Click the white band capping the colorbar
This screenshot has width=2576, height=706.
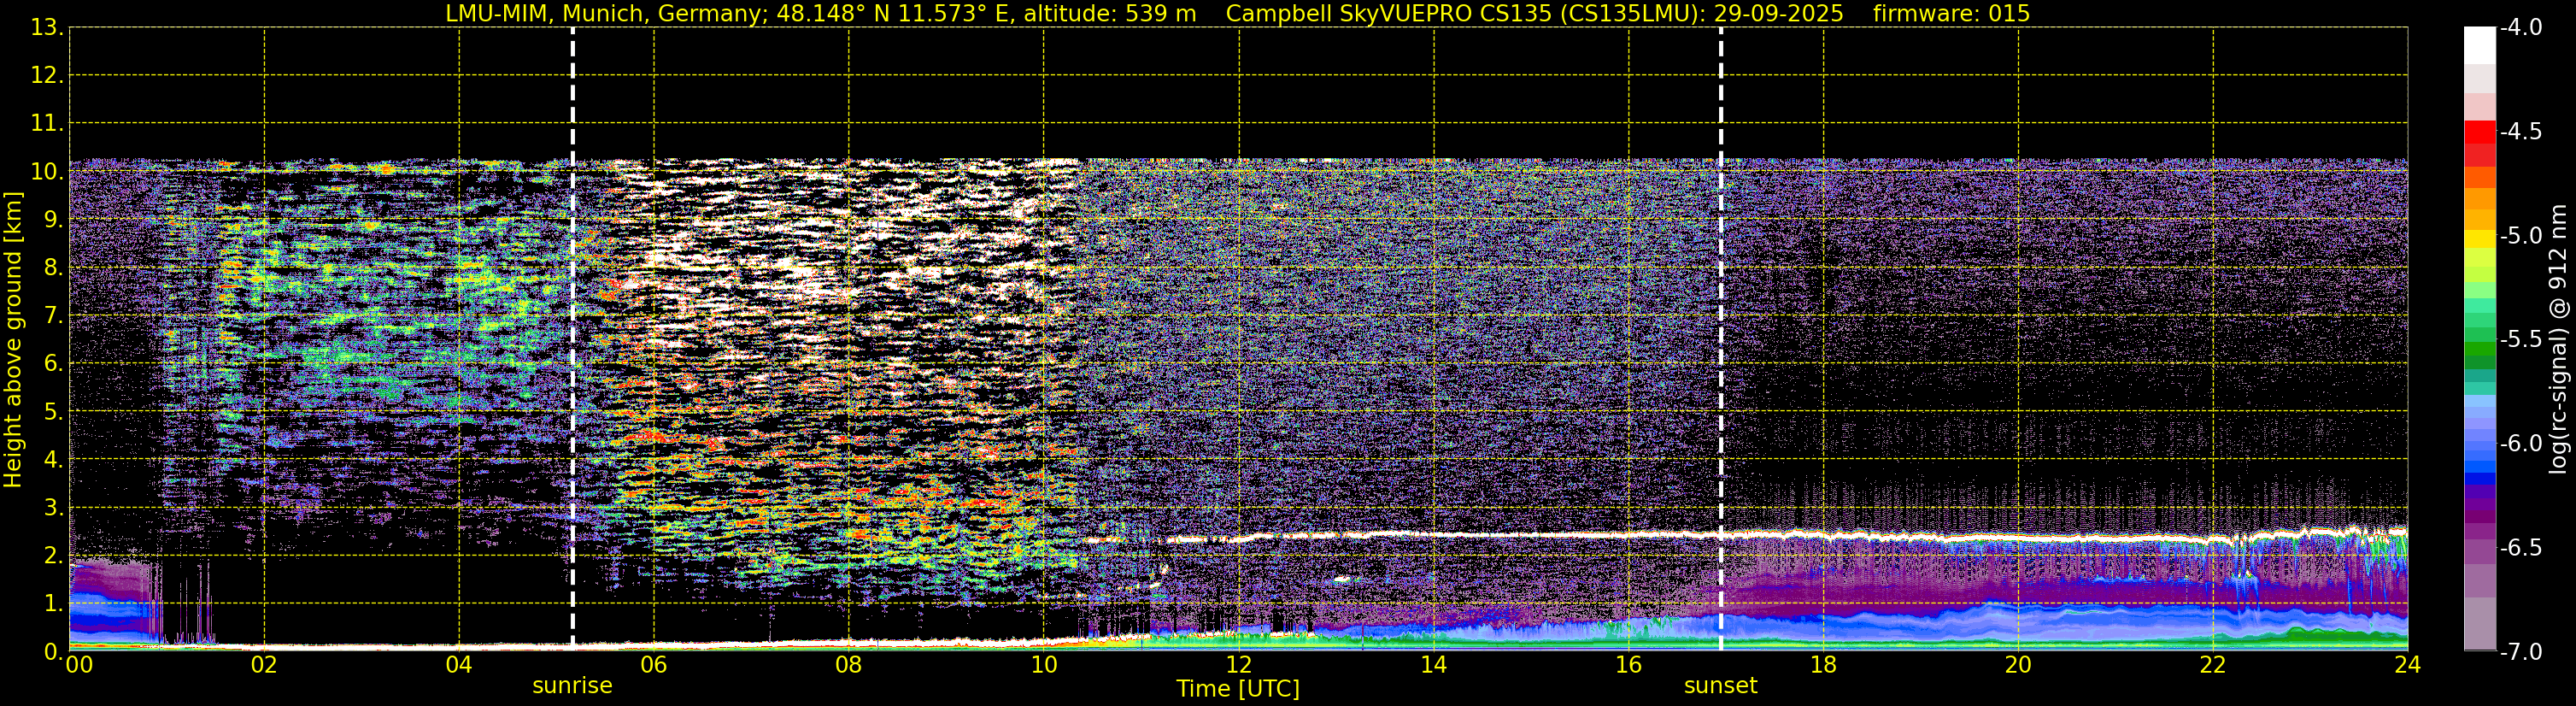(x=2479, y=46)
